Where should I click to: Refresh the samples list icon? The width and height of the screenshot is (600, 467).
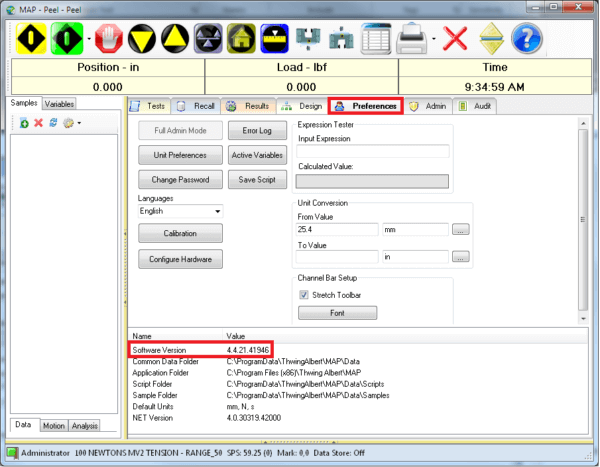pos(53,122)
